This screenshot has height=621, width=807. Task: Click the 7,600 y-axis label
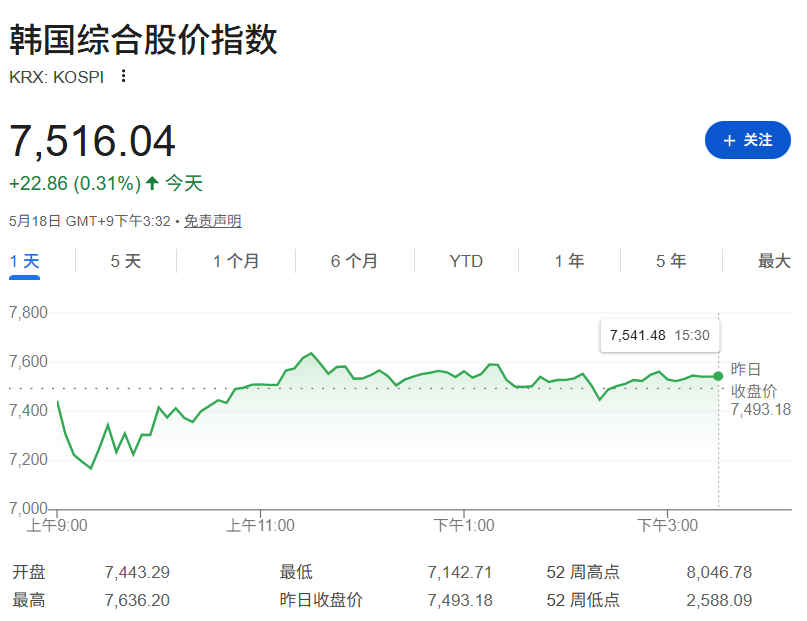[28, 361]
